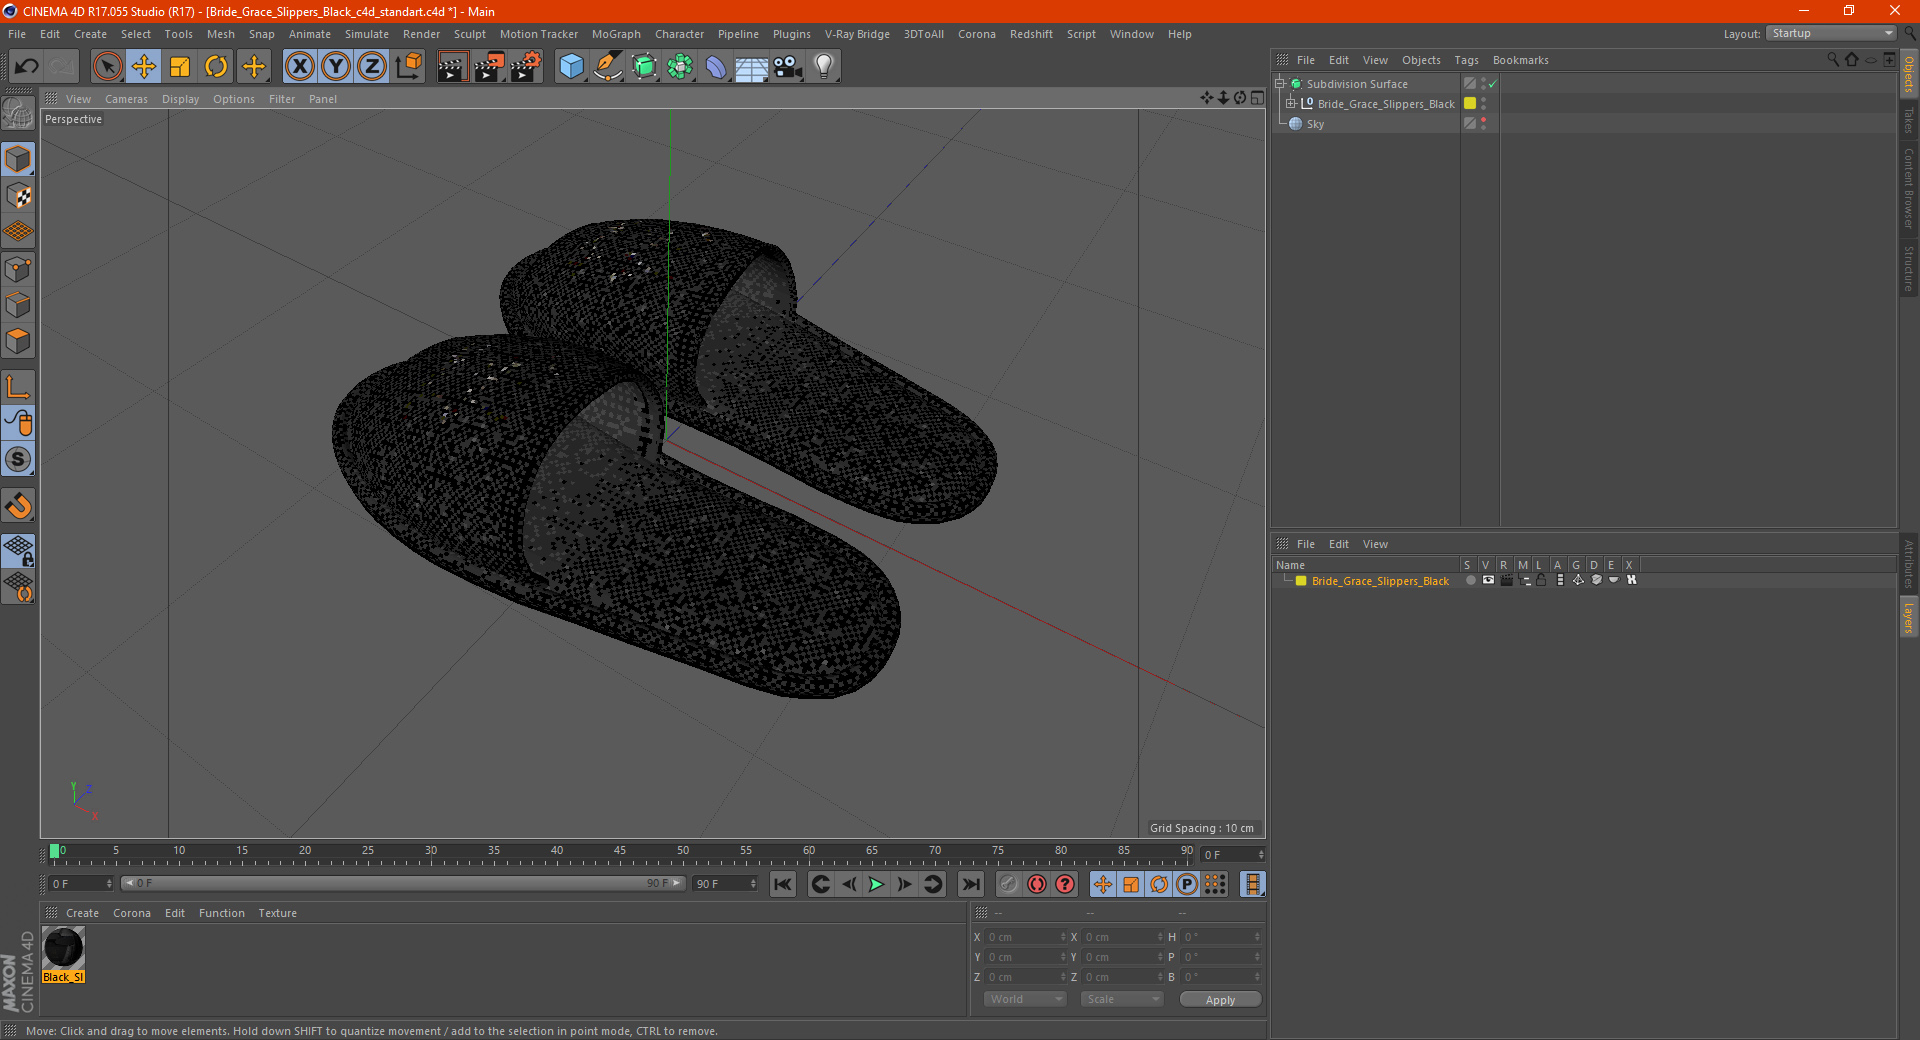Image resolution: width=1920 pixels, height=1040 pixels.
Task: Open the Layout Startup dropdown
Action: 1831,33
